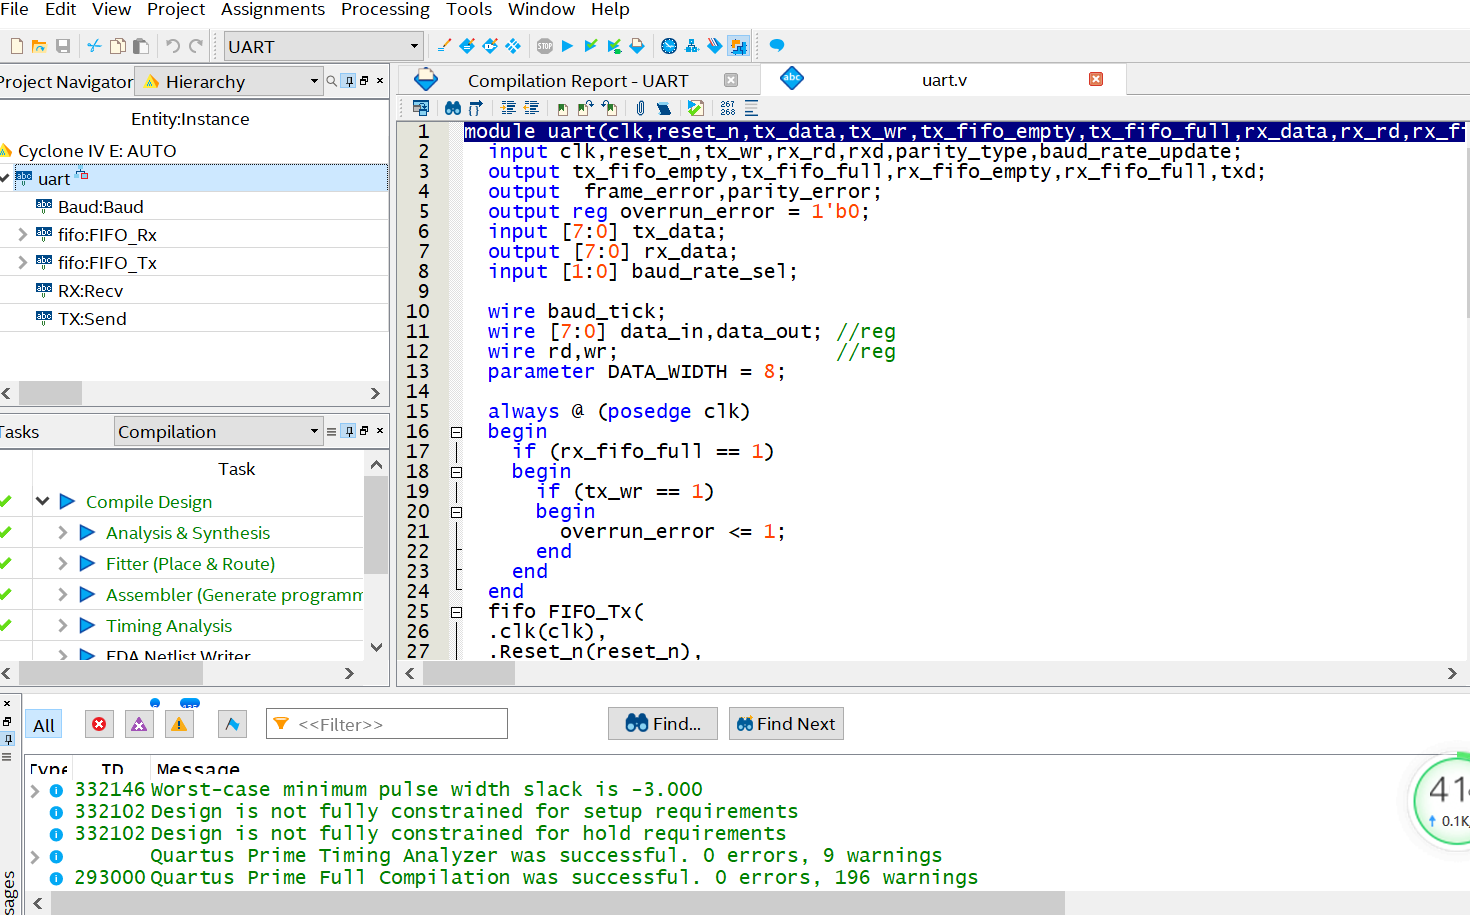Expand the message 332146 pulse width slack

coord(36,790)
